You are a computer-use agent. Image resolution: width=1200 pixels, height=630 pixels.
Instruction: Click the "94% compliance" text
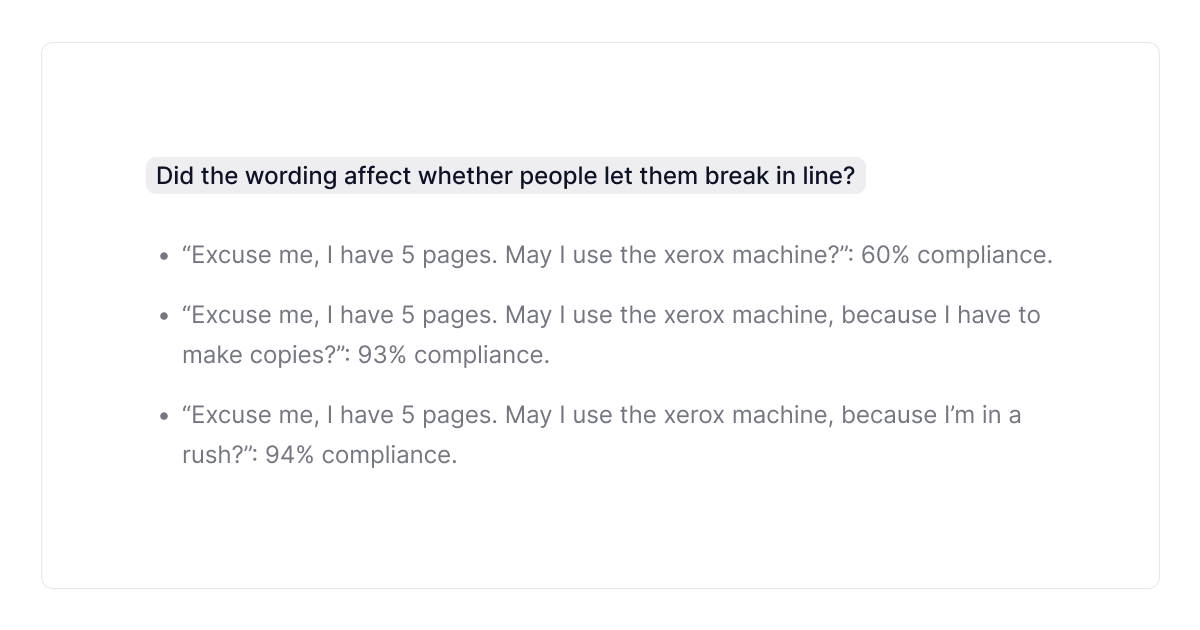(361, 455)
